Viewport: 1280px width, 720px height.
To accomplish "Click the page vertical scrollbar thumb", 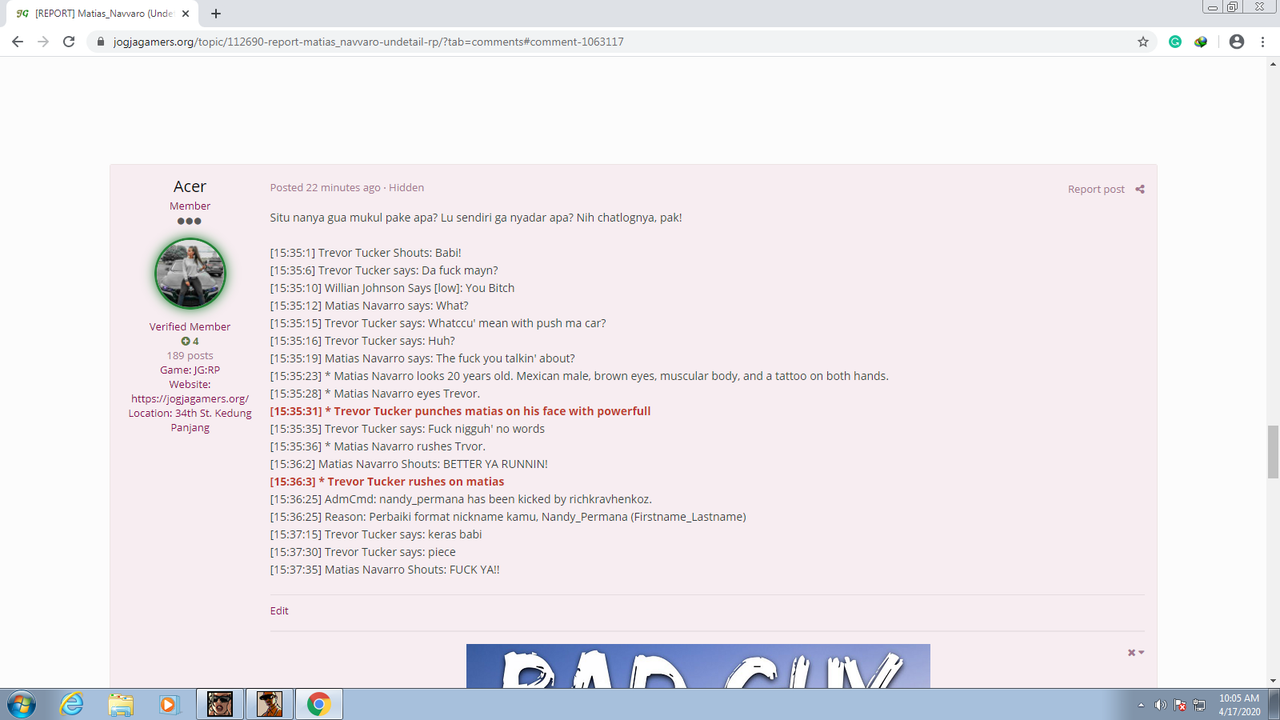I will [1272, 452].
